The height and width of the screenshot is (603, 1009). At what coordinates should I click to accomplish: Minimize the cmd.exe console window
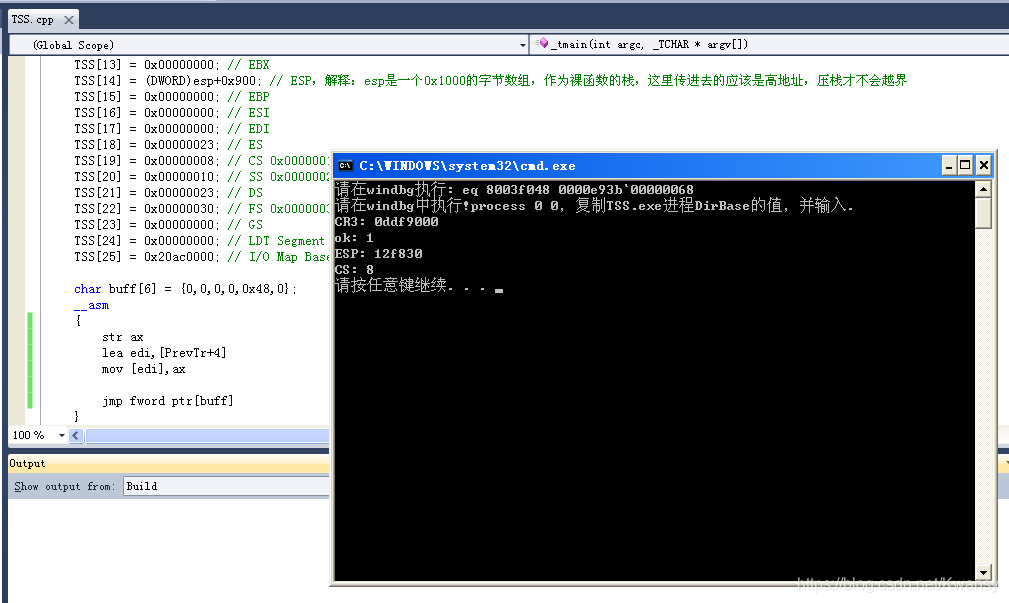click(x=949, y=165)
